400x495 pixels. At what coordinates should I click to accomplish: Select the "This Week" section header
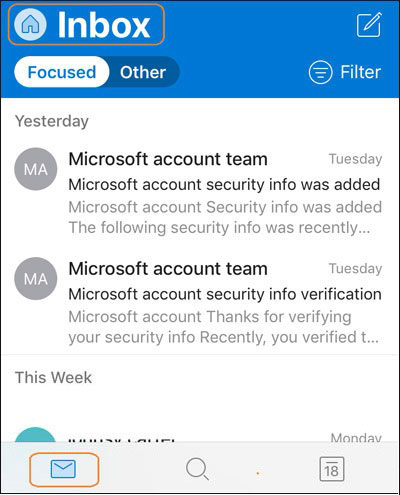point(53,378)
